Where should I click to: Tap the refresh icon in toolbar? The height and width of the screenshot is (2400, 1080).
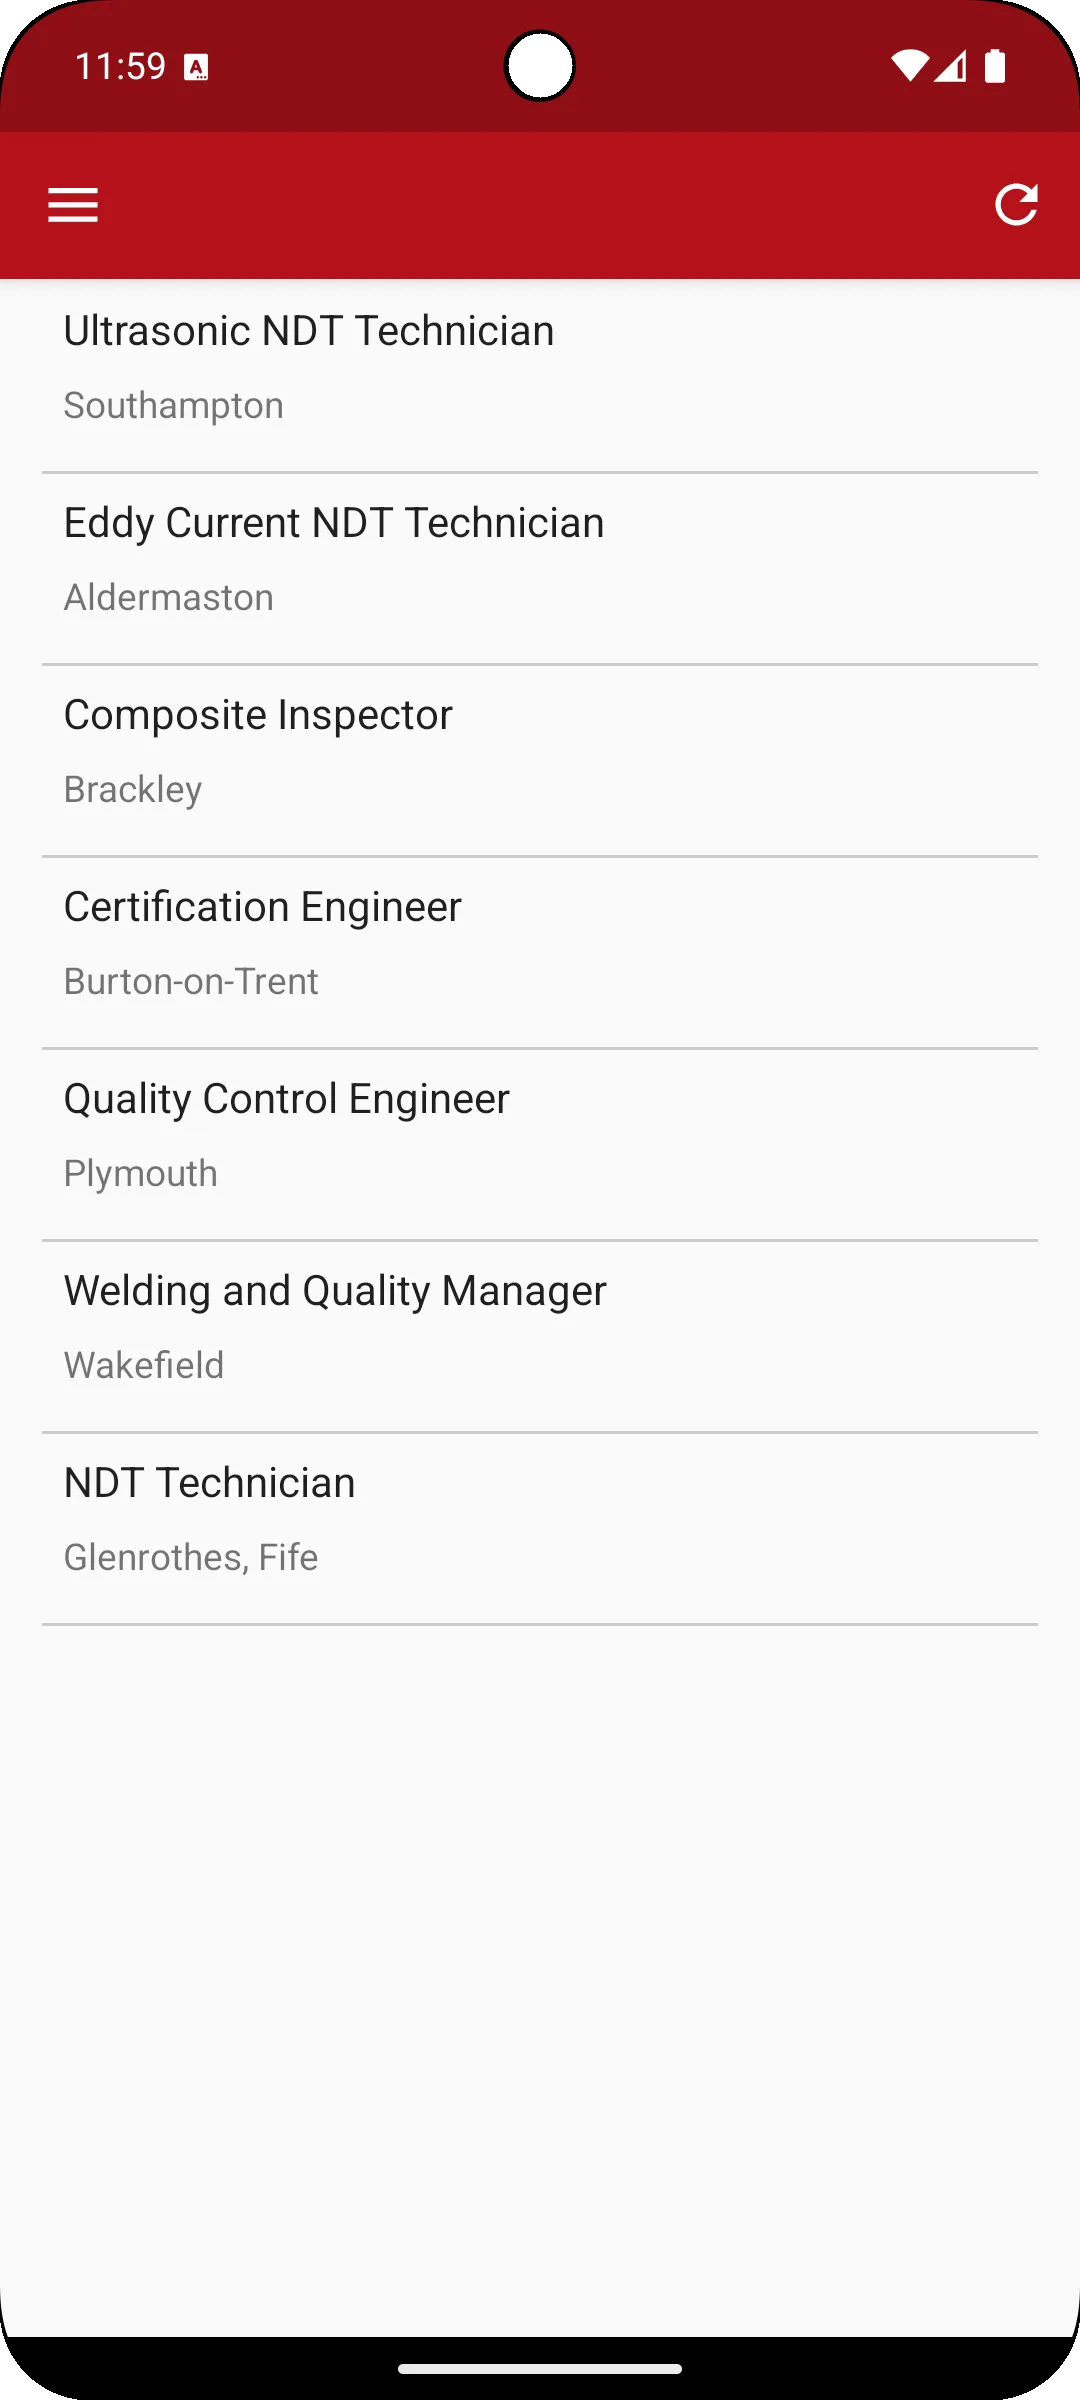tap(1016, 205)
